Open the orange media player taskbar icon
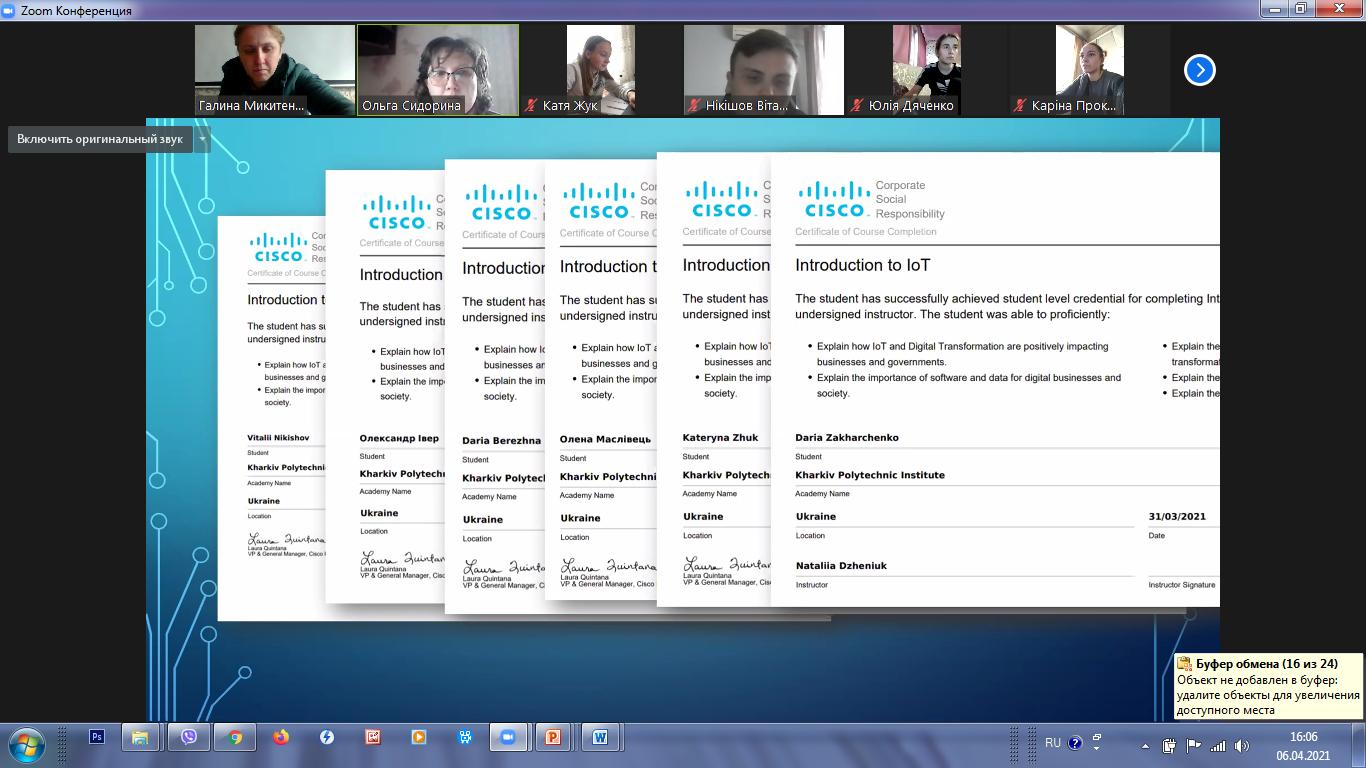This screenshot has width=1366, height=768. pyautogui.click(x=419, y=737)
